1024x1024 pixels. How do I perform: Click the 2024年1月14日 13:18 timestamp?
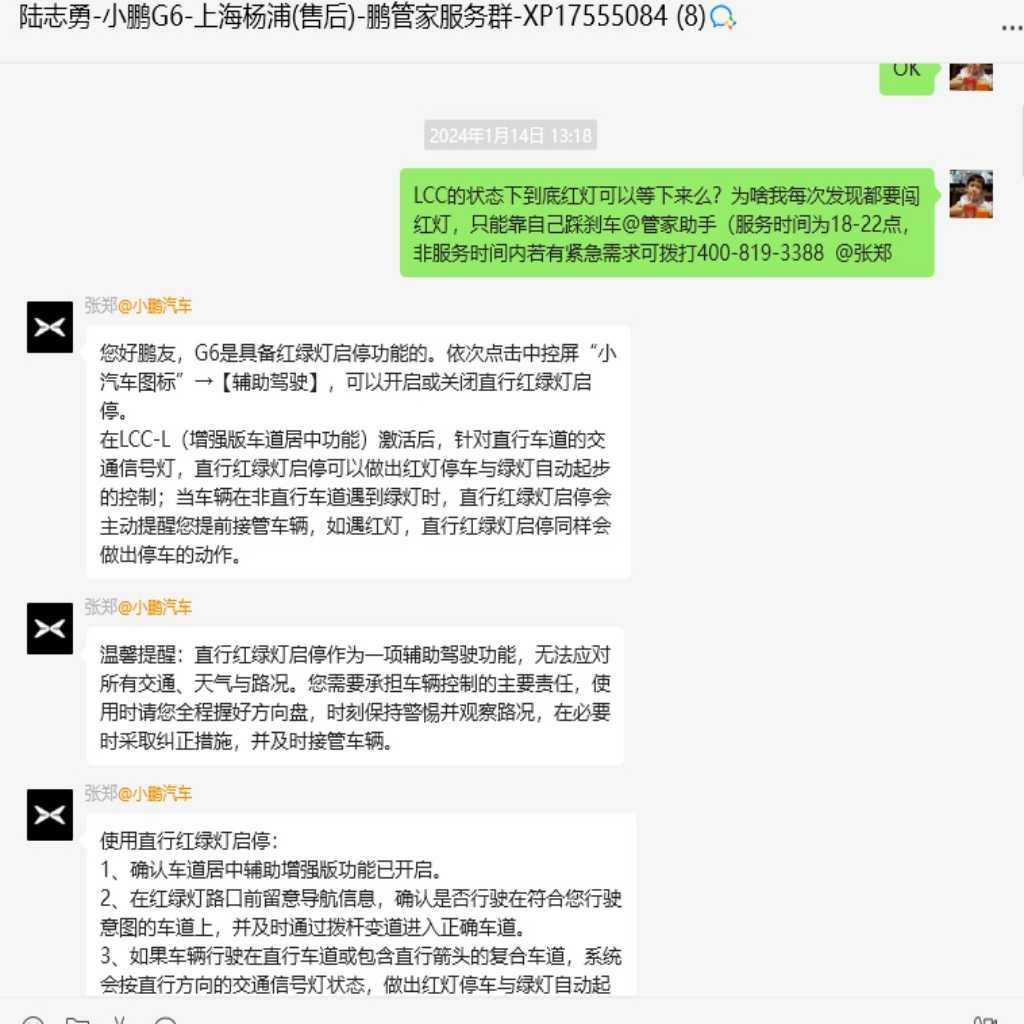(510, 135)
